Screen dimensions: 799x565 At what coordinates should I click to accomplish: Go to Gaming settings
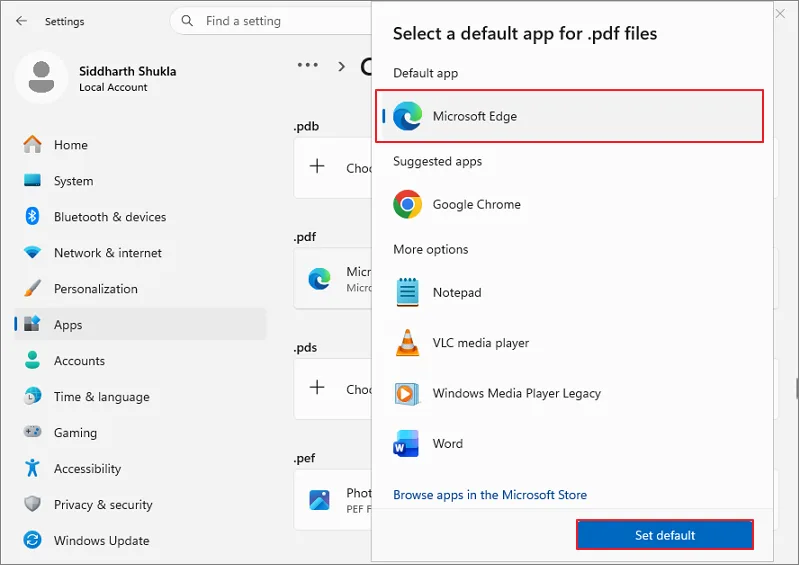coord(140,433)
